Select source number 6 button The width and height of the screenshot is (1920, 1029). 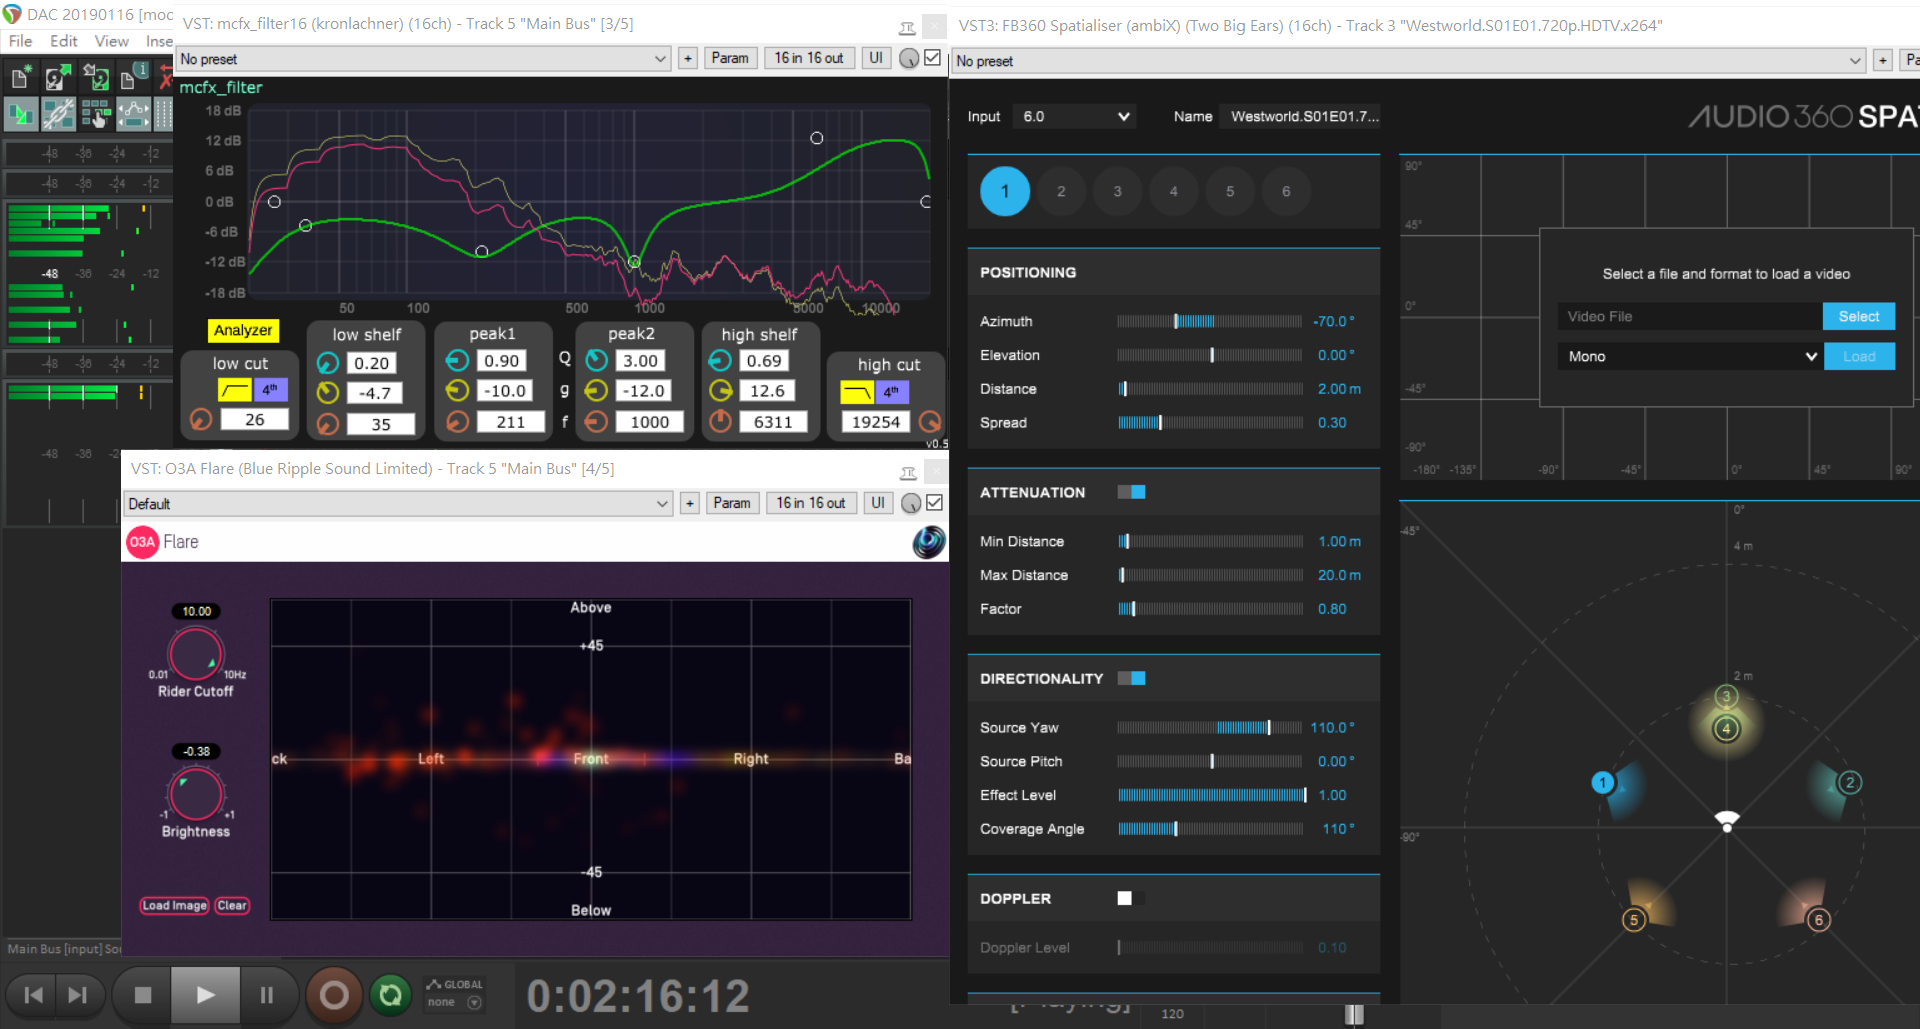pyautogui.click(x=1286, y=191)
